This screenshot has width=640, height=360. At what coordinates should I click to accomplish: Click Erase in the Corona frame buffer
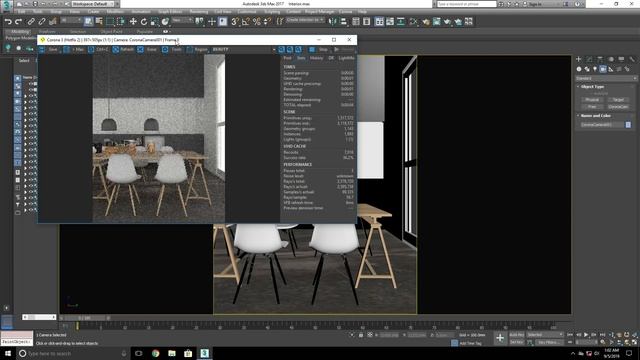pyautogui.click(x=147, y=49)
